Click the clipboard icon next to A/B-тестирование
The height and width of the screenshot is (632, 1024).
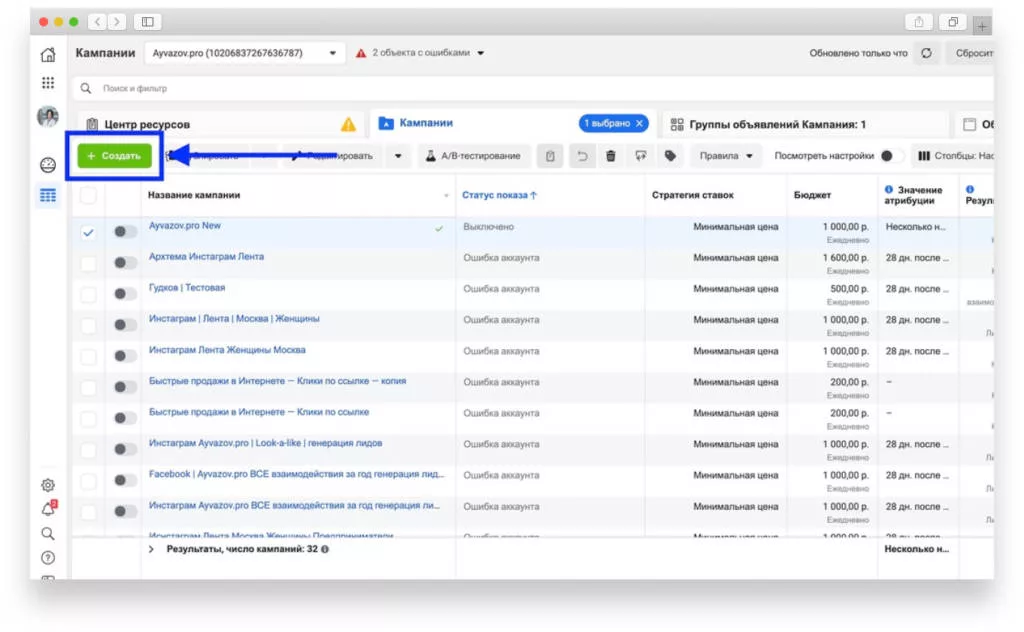pyautogui.click(x=550, y=156)
